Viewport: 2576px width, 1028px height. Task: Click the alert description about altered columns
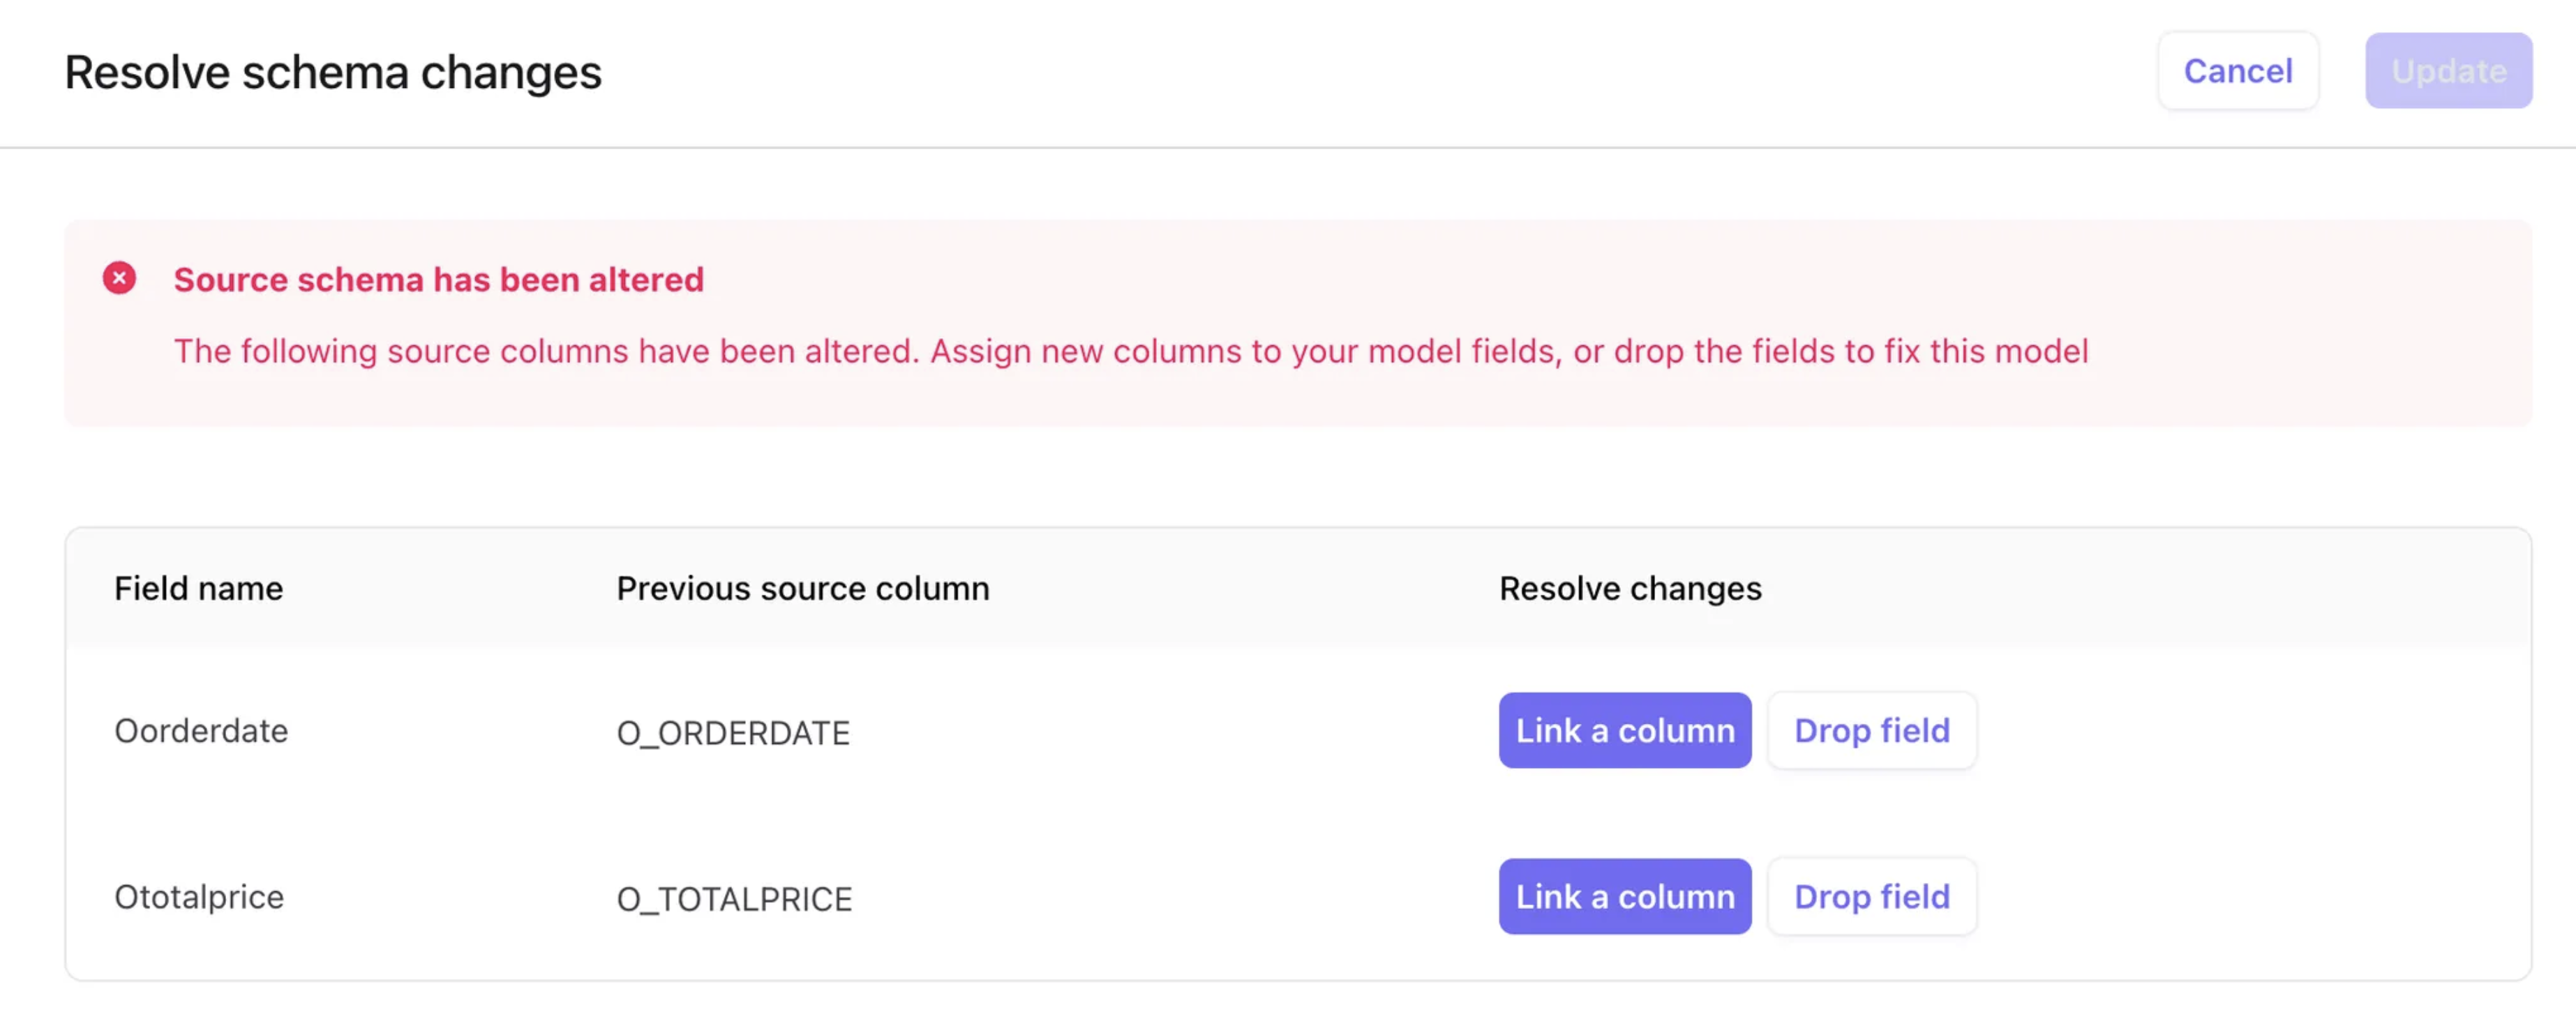[1130, 352]
